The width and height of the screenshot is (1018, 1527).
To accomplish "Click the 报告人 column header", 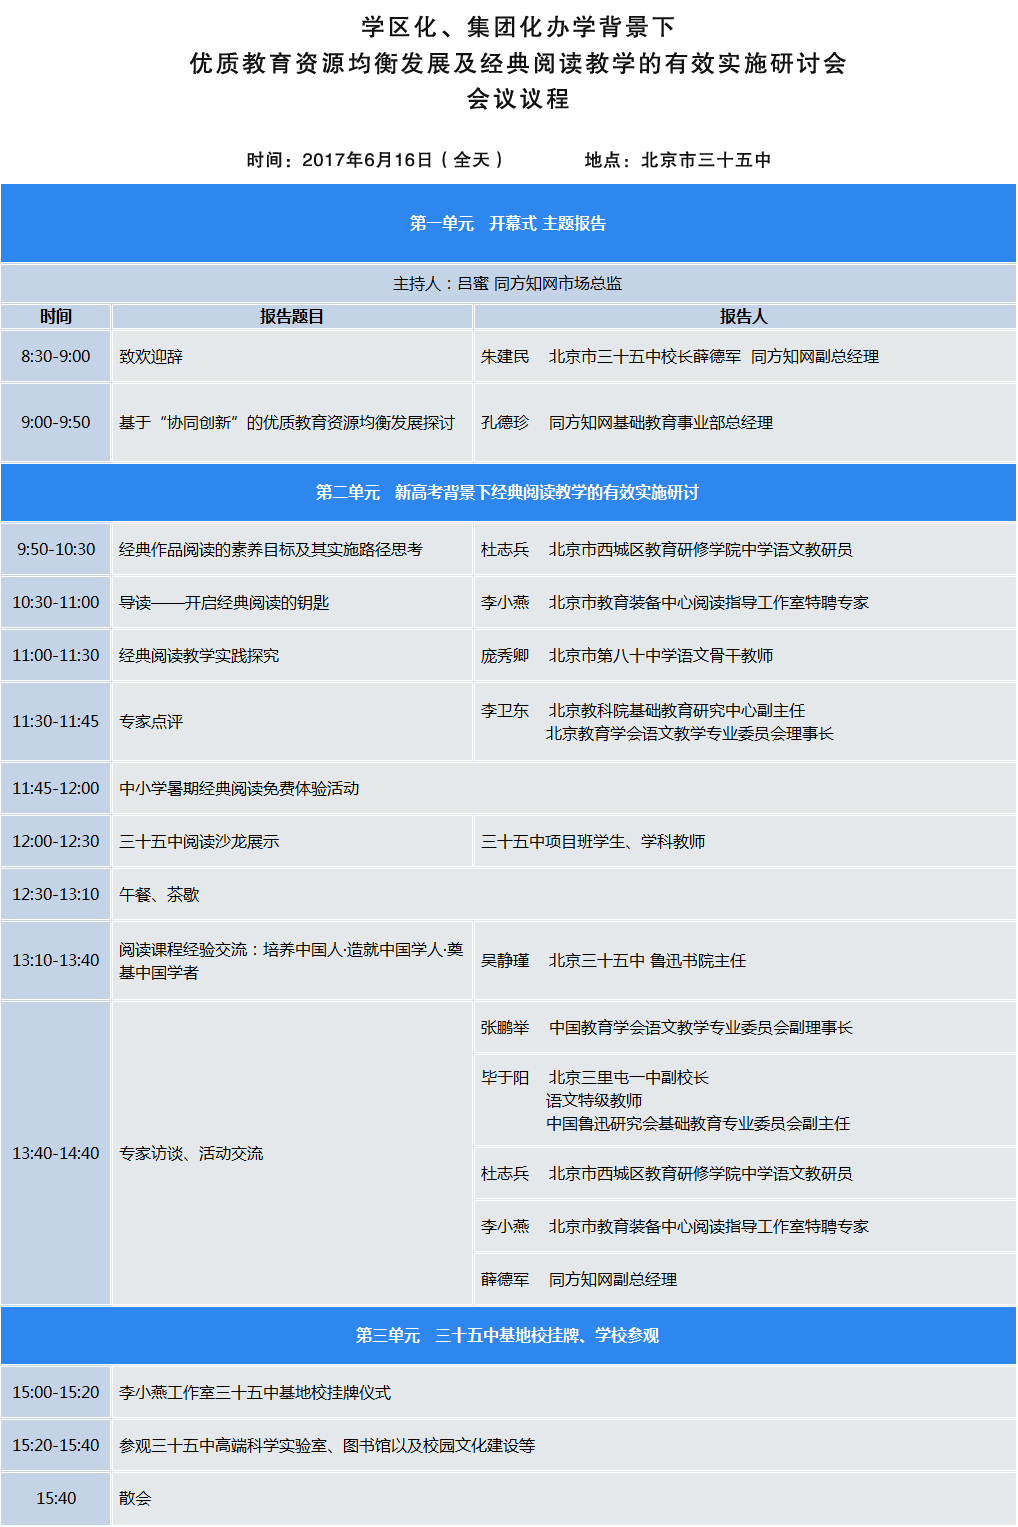I will tap(744, 316).
